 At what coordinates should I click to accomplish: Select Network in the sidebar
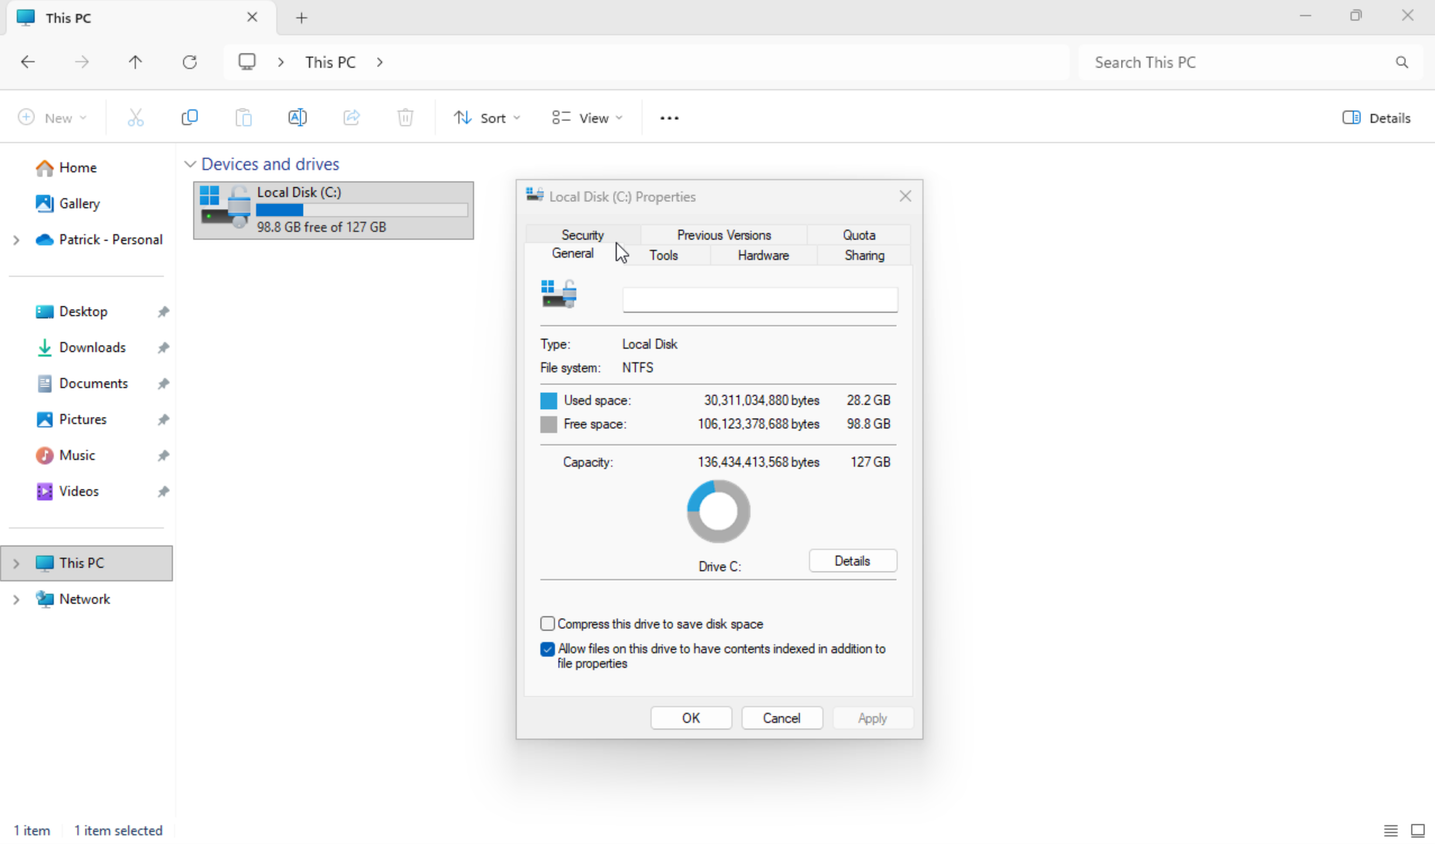click(x=85, y=600)
